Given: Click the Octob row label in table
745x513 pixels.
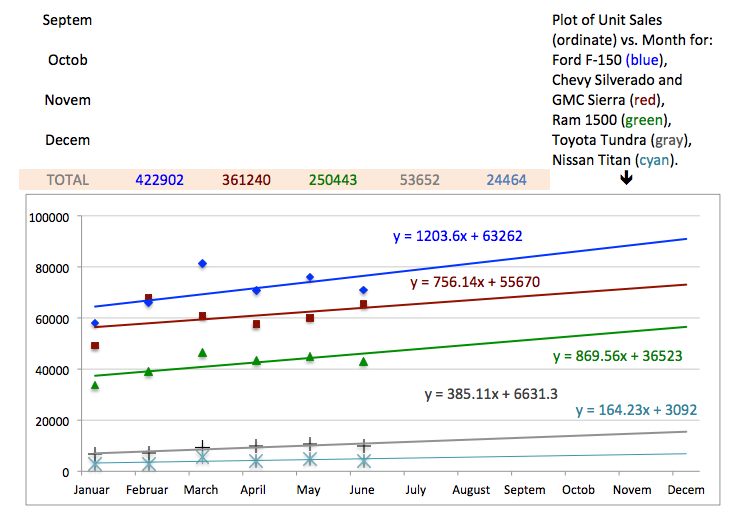Looking at the screenshot, I should point(67,60).
